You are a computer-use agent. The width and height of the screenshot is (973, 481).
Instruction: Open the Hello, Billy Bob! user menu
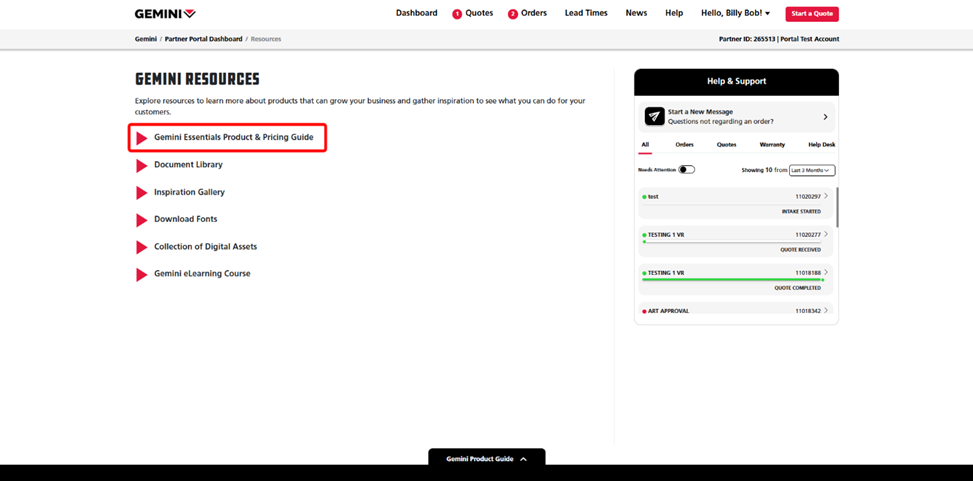(735, 14)
